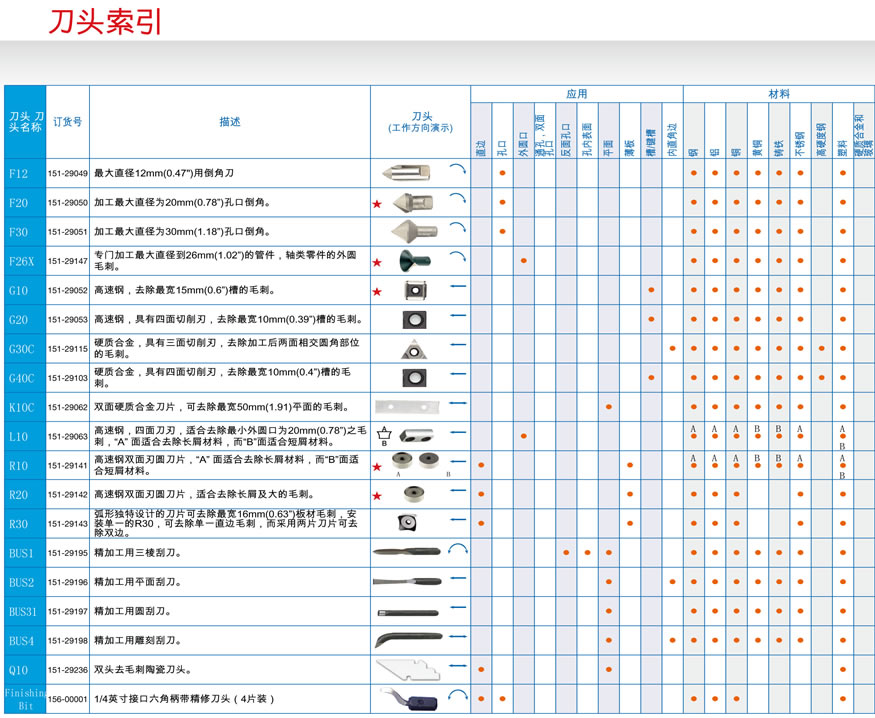Click the F12 chamfer cutter image
875x718 pixels.
click(x=406, y=172)
